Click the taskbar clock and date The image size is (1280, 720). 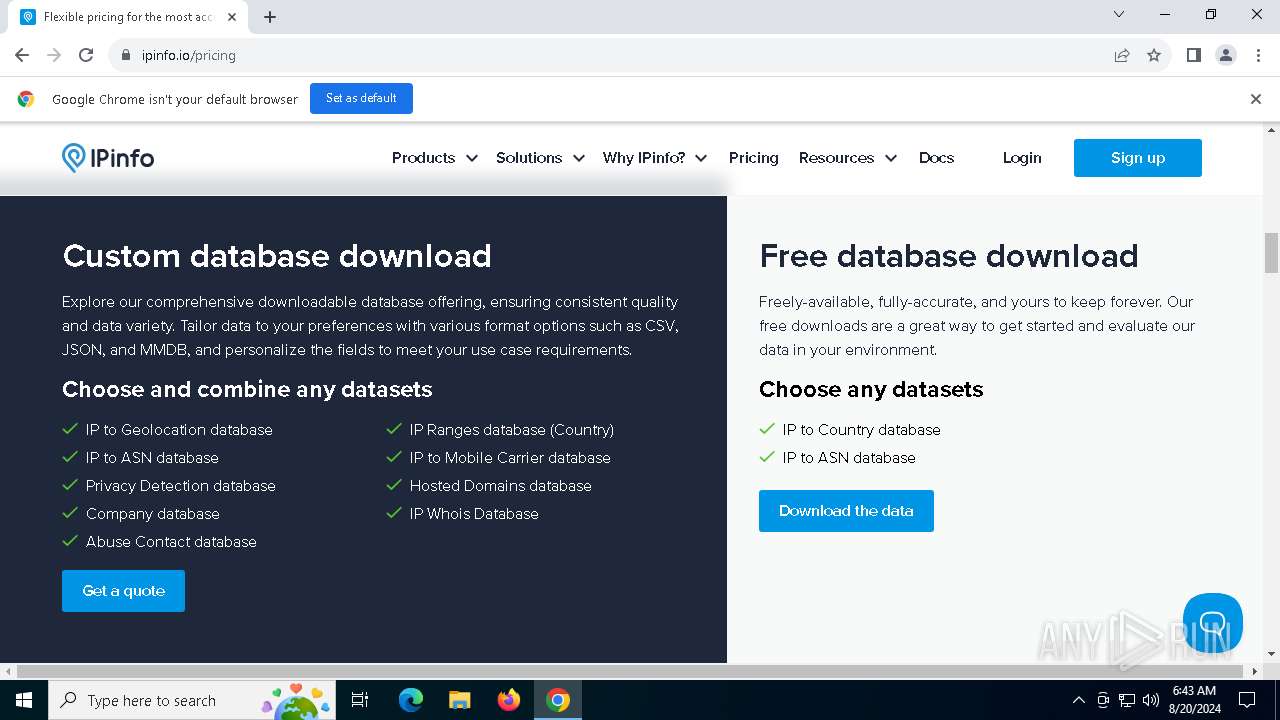pos(1194,700)
